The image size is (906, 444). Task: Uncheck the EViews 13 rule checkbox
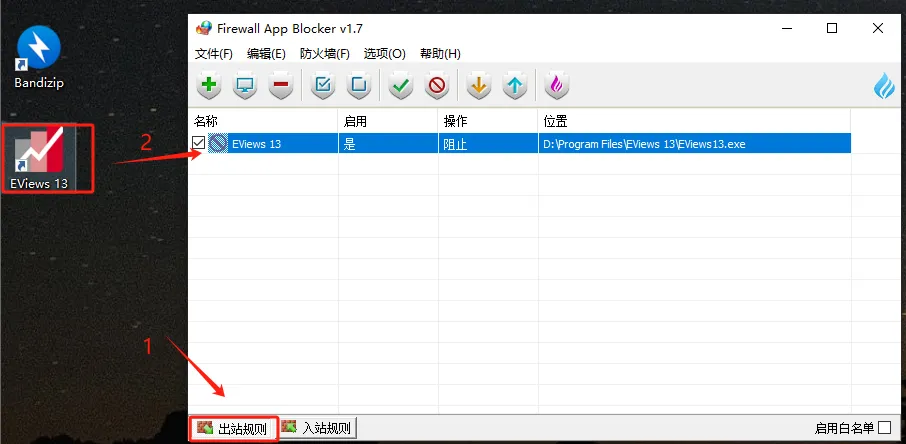(x=199, y=142)
